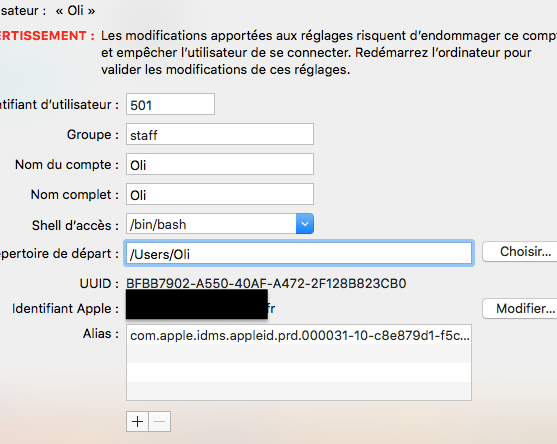Click the Nom complet field

[220, 194]
